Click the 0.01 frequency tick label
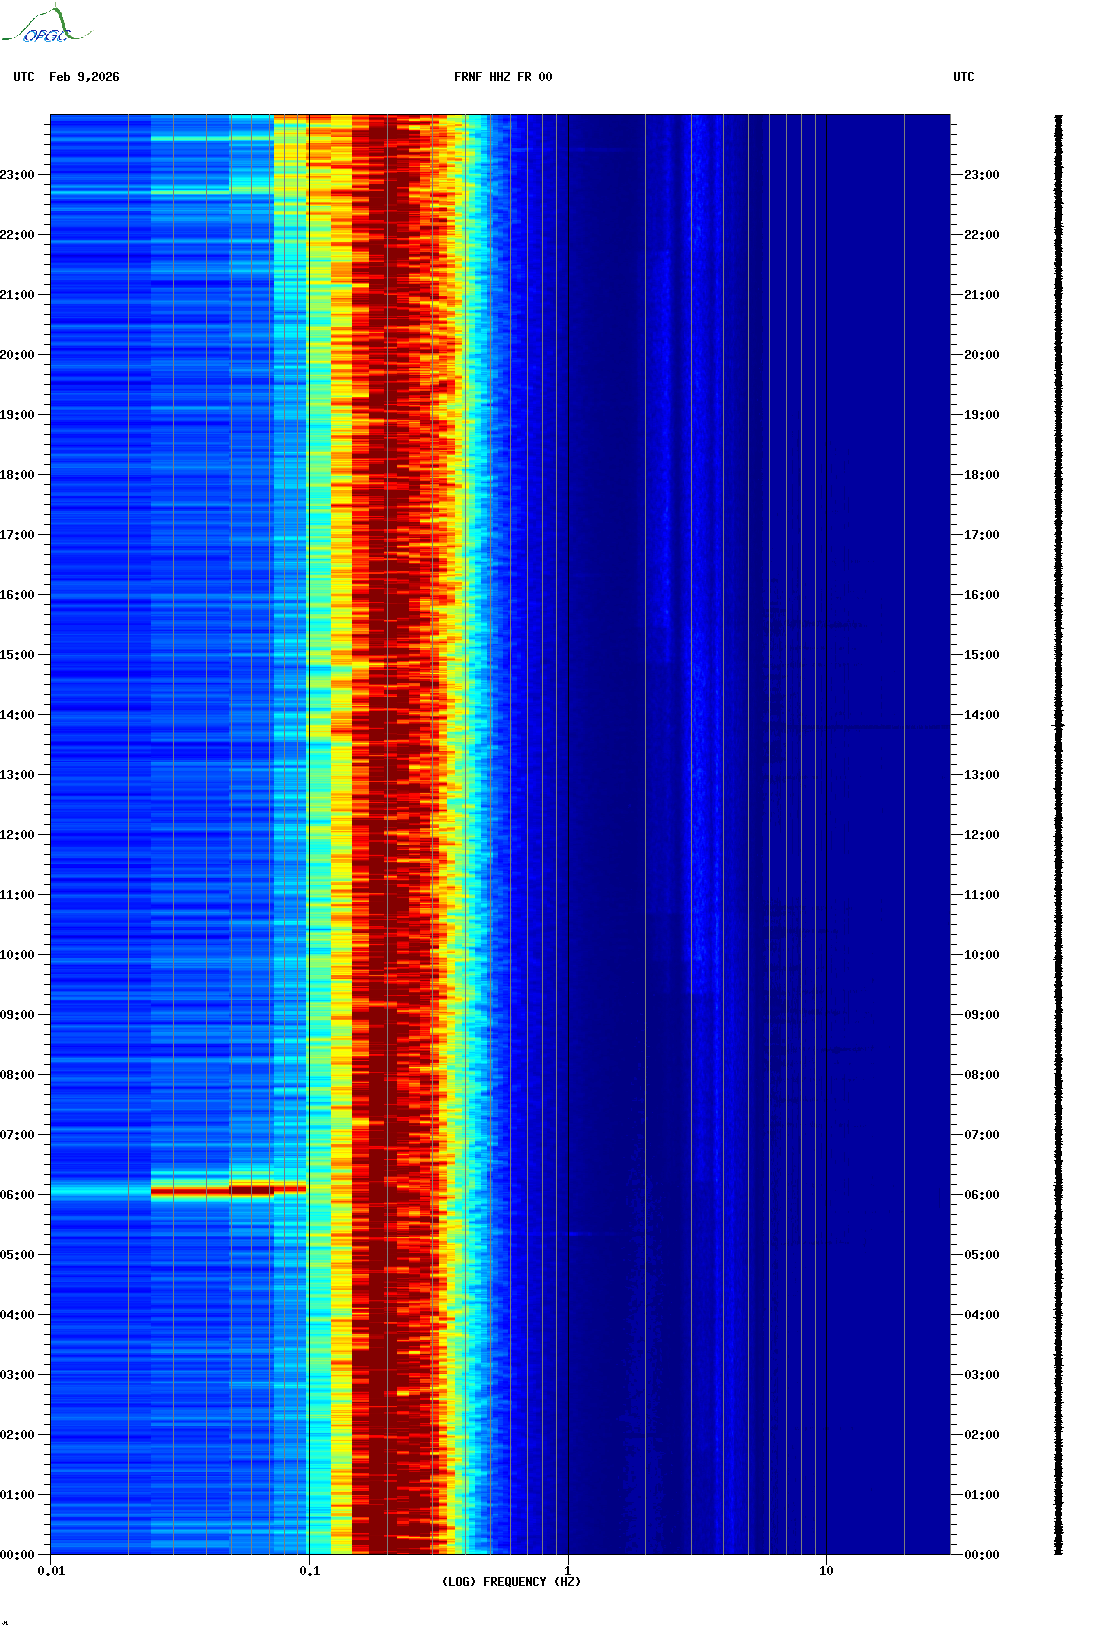Viewport: 1102px width, 1634px height. (x=51, y=1570)
